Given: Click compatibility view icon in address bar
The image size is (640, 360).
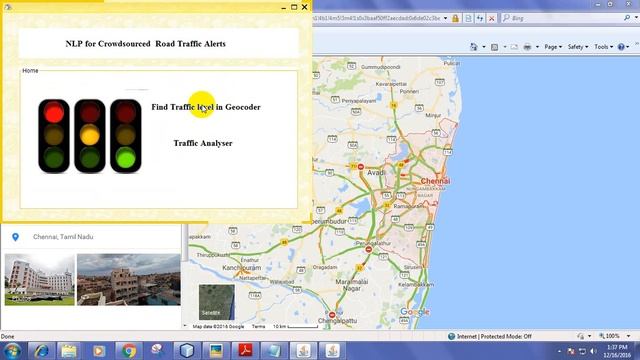Looking at the screenshot, I should coord(468,18).
